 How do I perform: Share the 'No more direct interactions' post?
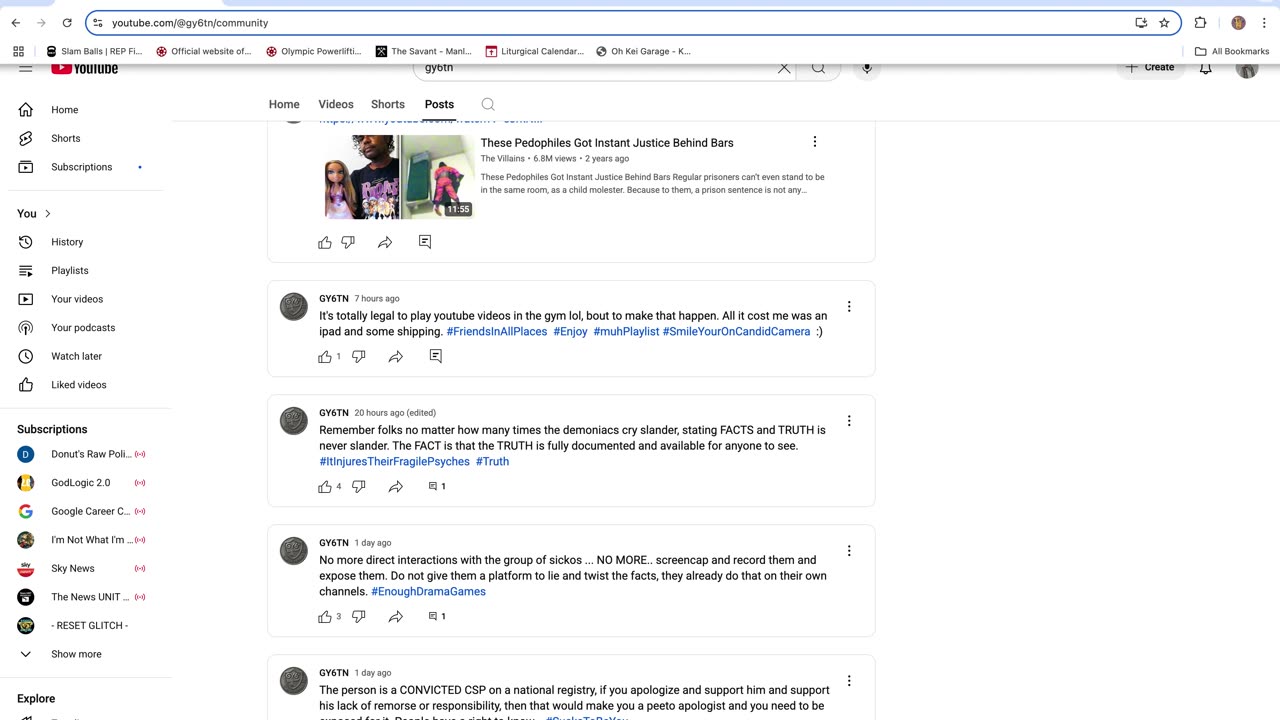(396, 616)
